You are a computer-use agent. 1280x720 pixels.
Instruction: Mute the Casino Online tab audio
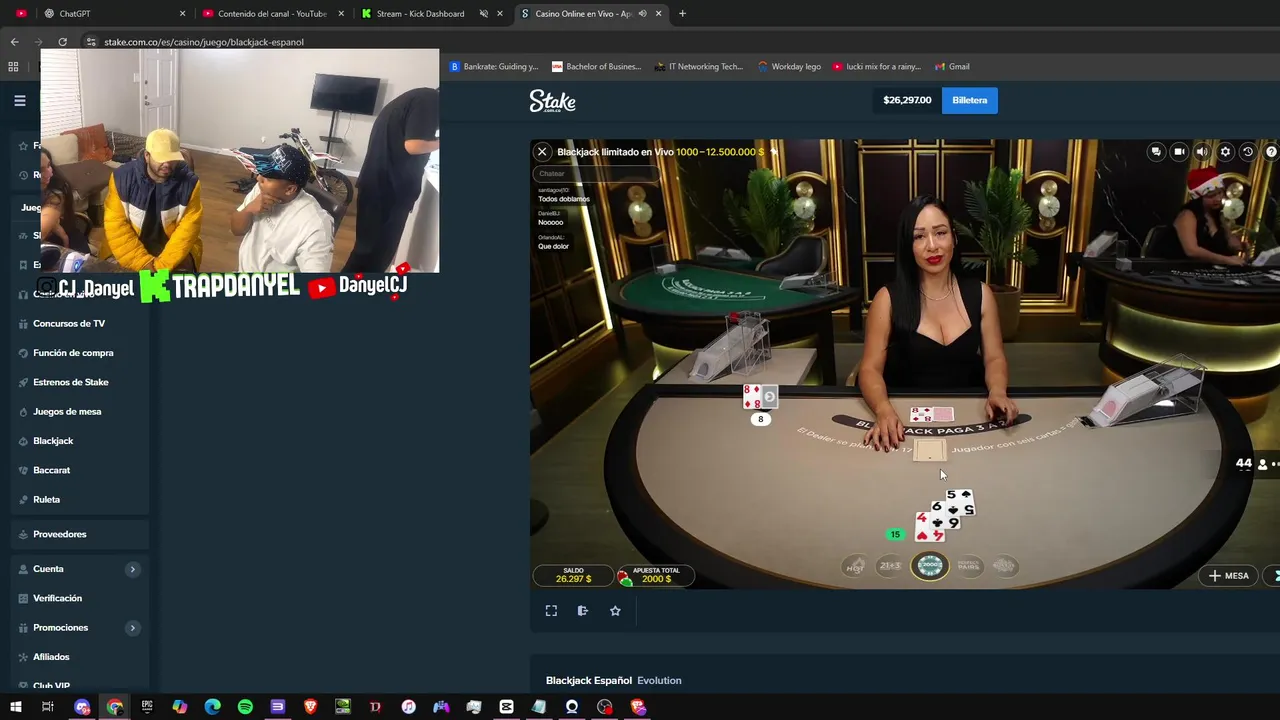(642, 14)
